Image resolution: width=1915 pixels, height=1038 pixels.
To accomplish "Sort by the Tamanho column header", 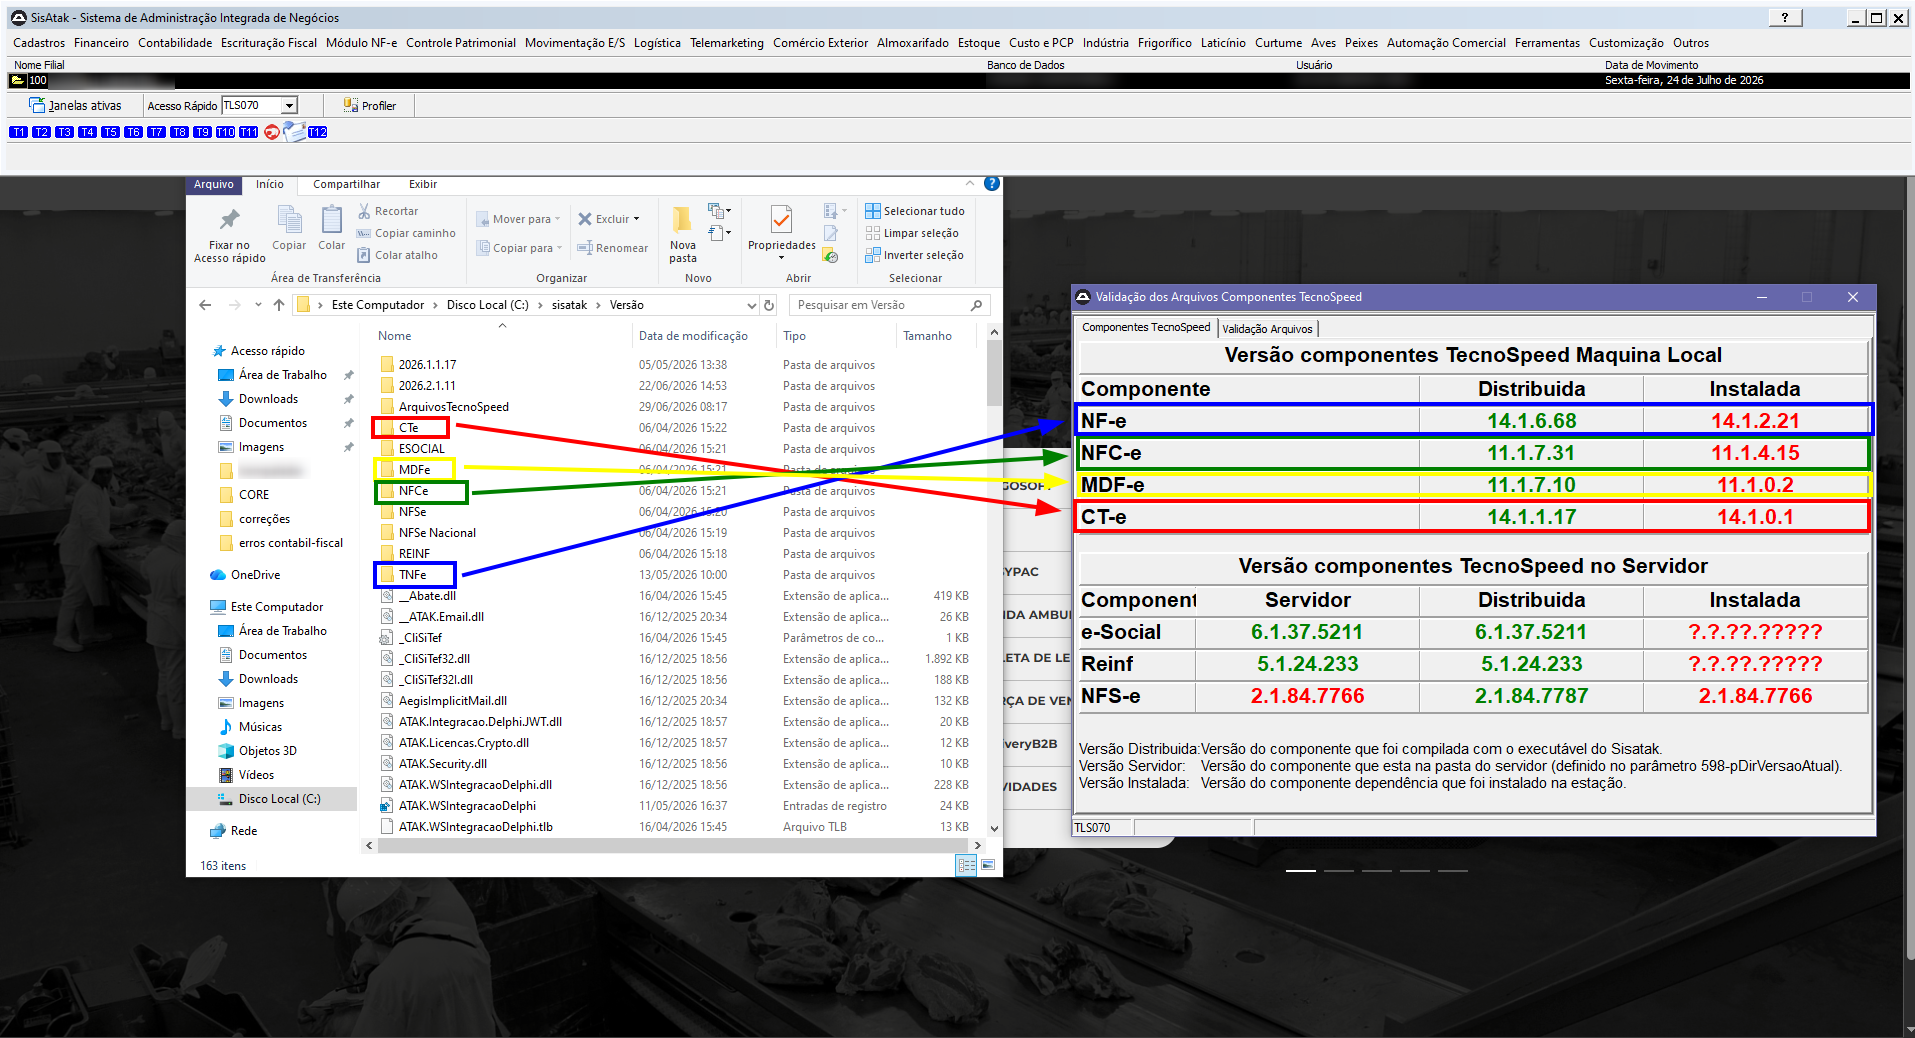I will point(927,336).
